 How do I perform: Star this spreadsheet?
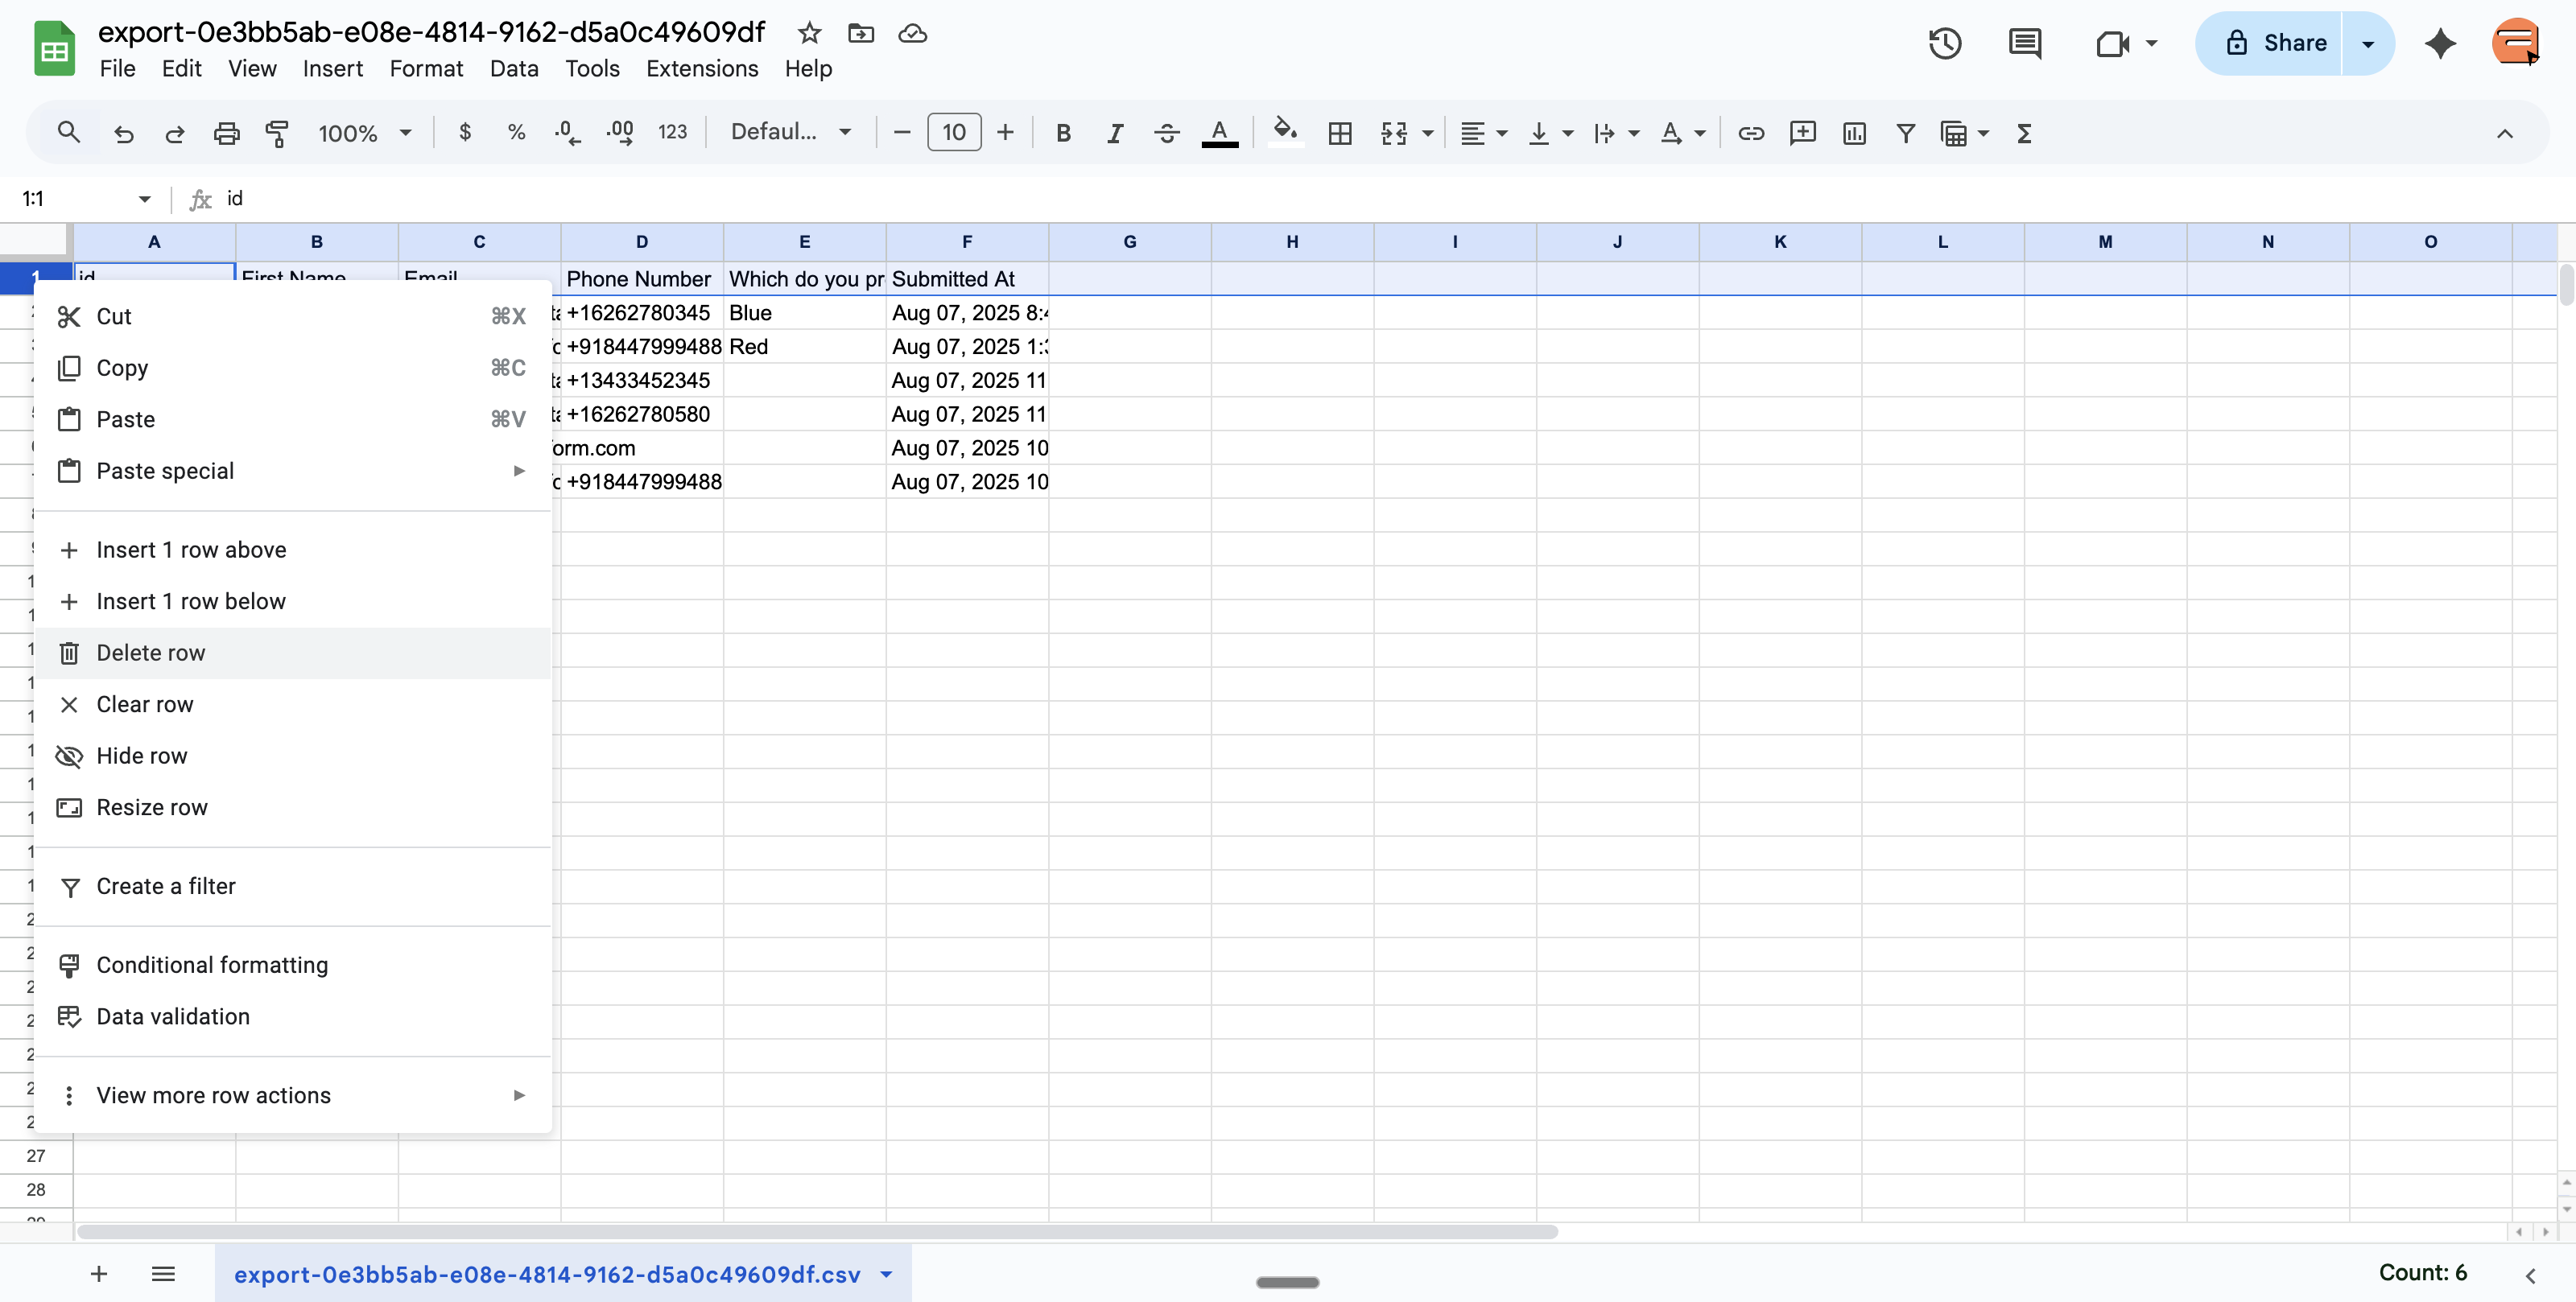point(809,33)
